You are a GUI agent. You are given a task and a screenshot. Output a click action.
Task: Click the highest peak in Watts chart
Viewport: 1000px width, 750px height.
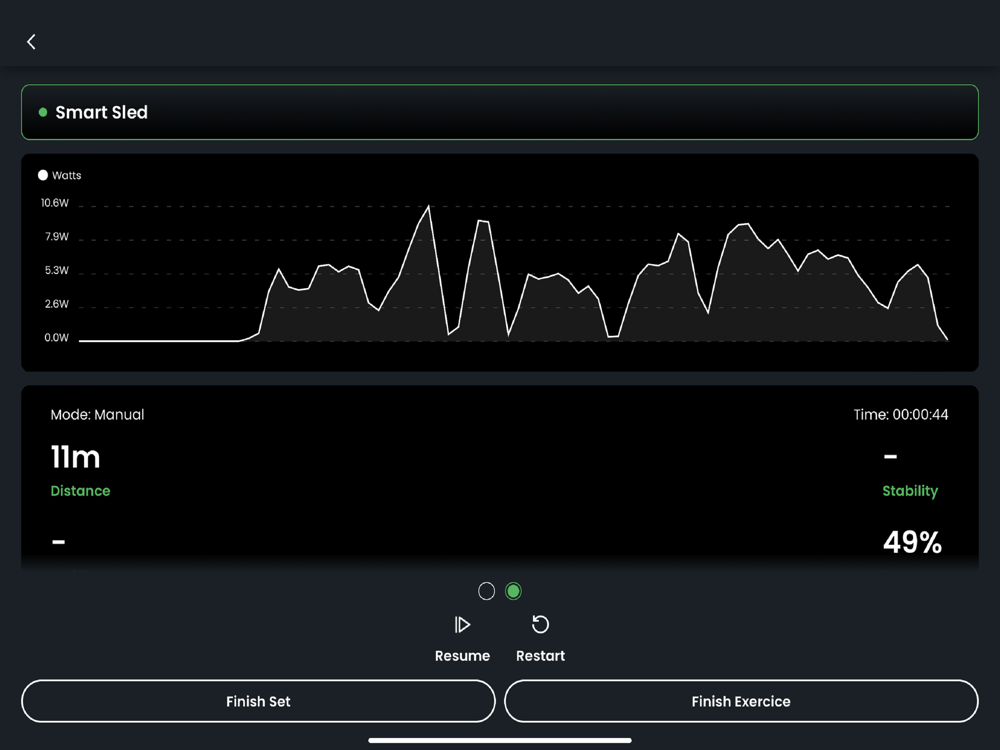(429, 206)
